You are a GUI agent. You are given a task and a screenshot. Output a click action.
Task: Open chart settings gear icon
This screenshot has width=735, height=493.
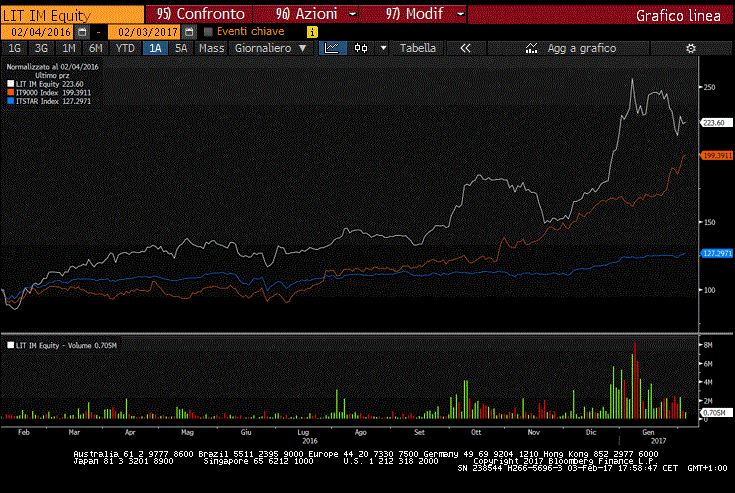coord(689,48)
